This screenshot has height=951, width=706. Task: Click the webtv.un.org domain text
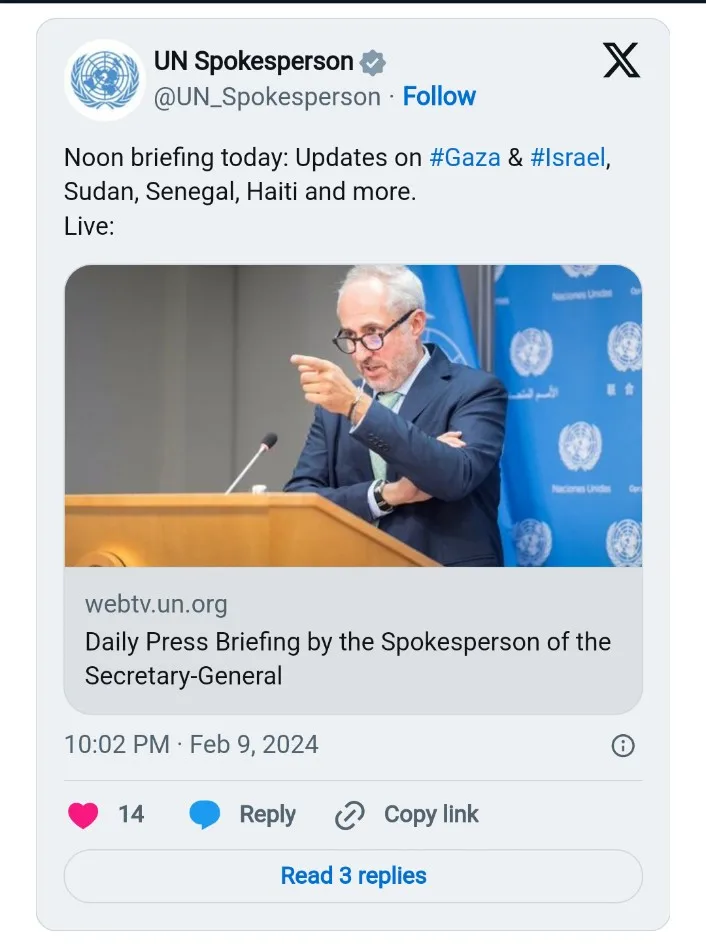[156, 604]
